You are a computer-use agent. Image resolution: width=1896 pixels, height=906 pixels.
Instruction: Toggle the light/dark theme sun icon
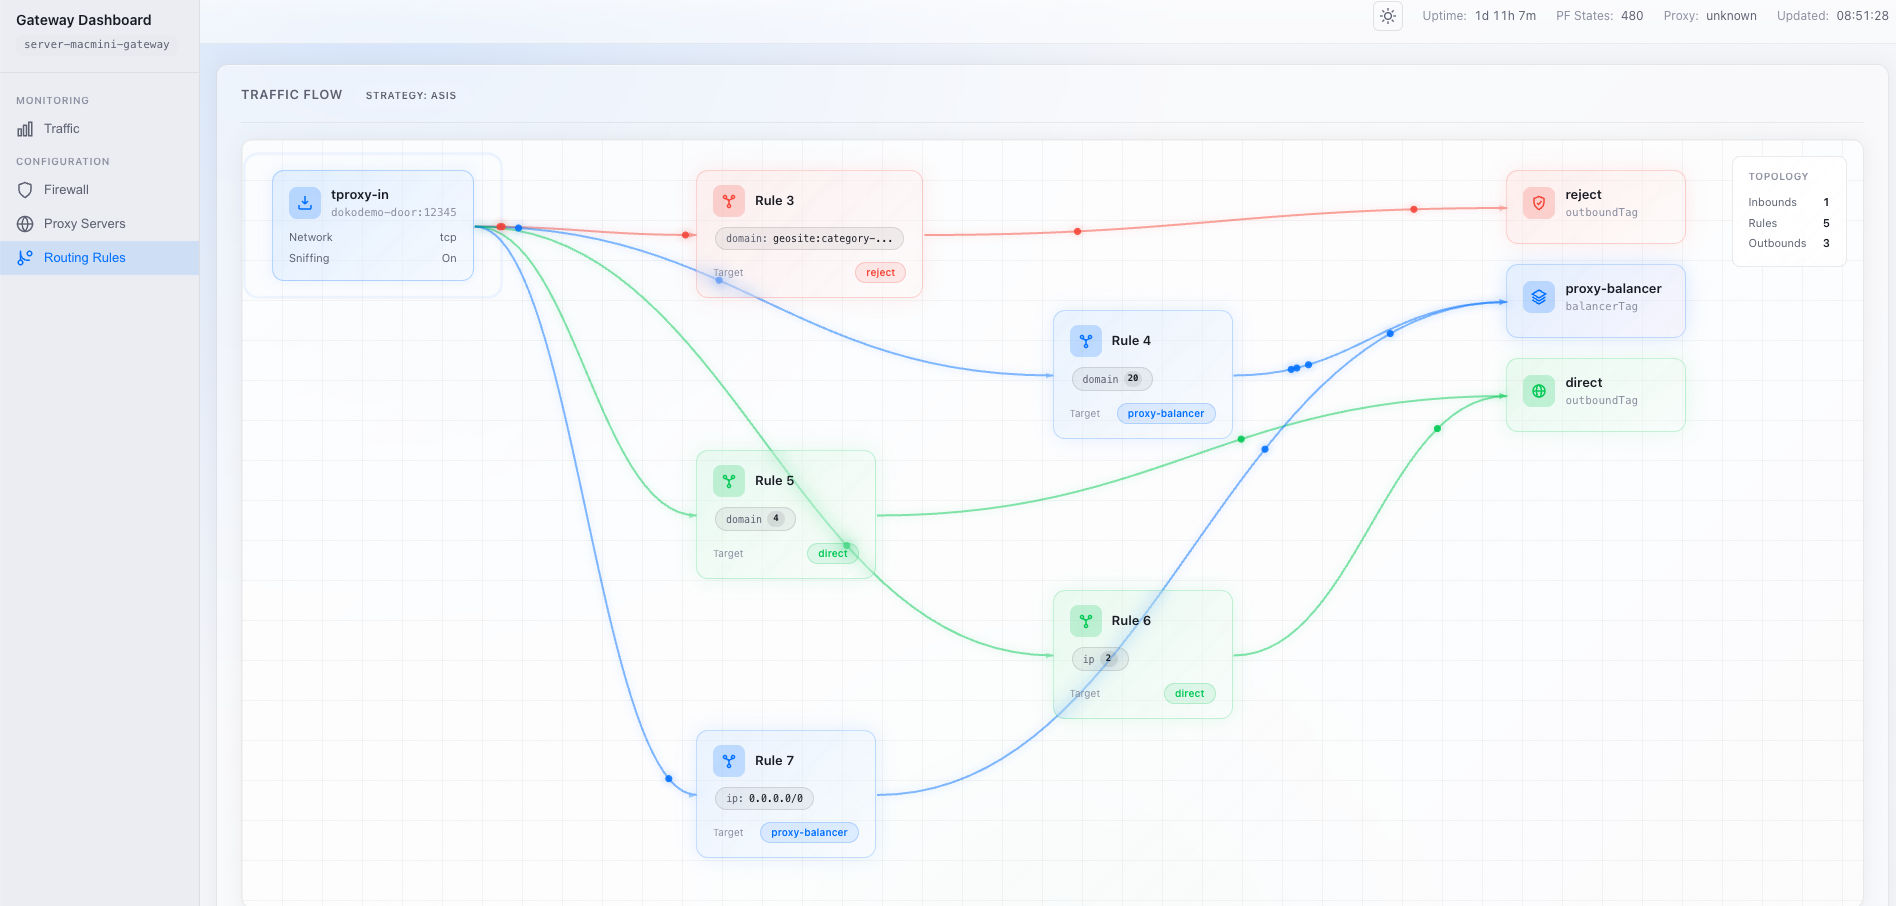[x=1387, y=16]
